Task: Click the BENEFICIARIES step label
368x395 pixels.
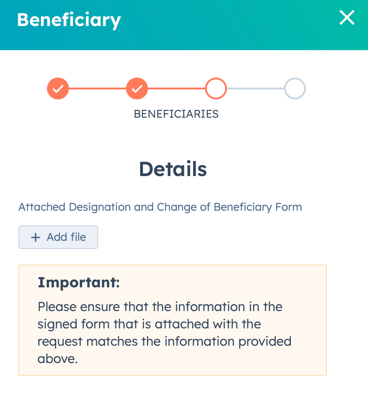Action: (176, 114)
